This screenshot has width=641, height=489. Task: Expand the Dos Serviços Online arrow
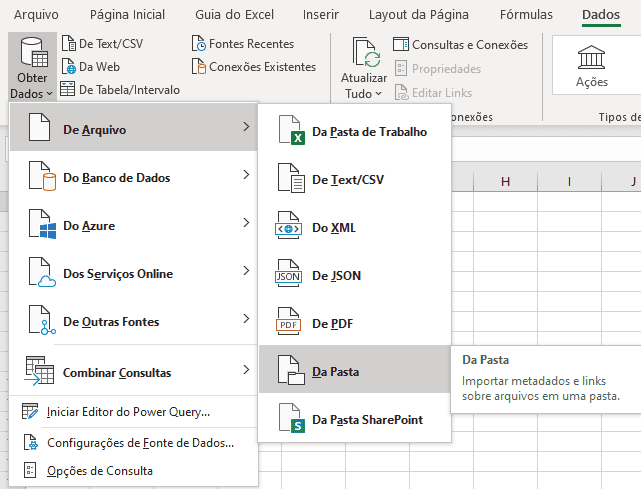246,271
